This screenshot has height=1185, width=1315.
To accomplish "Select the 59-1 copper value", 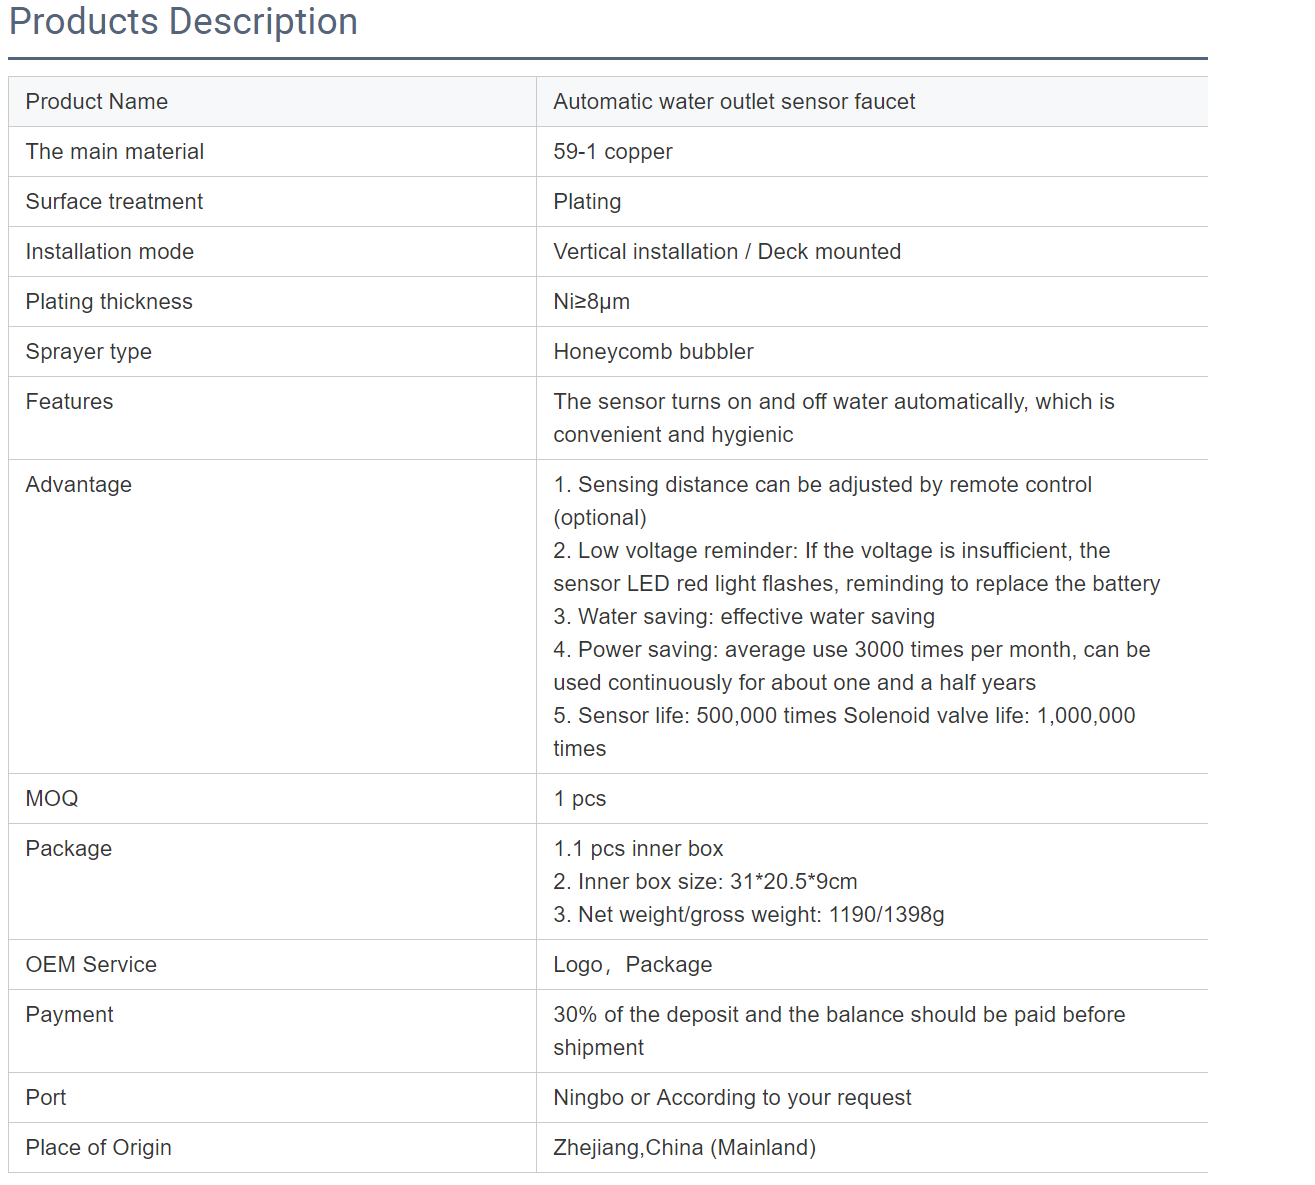I will pos(612,151).
